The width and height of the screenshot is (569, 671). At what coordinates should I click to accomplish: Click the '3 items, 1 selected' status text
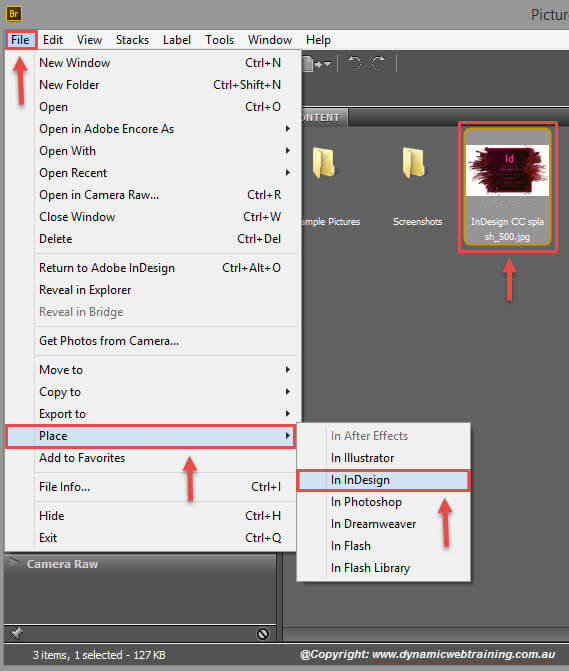(x=99, y=655)
